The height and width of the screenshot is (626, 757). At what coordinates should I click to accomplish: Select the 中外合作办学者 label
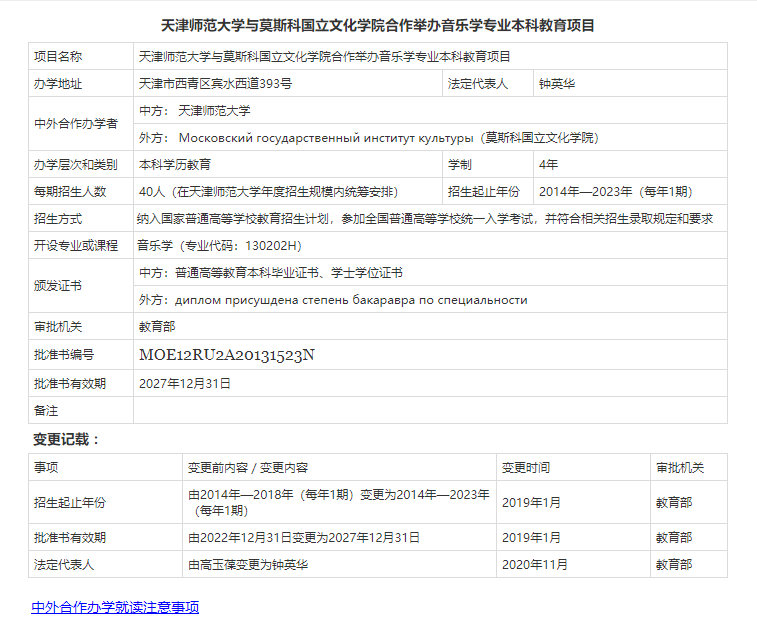pyautogui.click(x=76, y=124)
